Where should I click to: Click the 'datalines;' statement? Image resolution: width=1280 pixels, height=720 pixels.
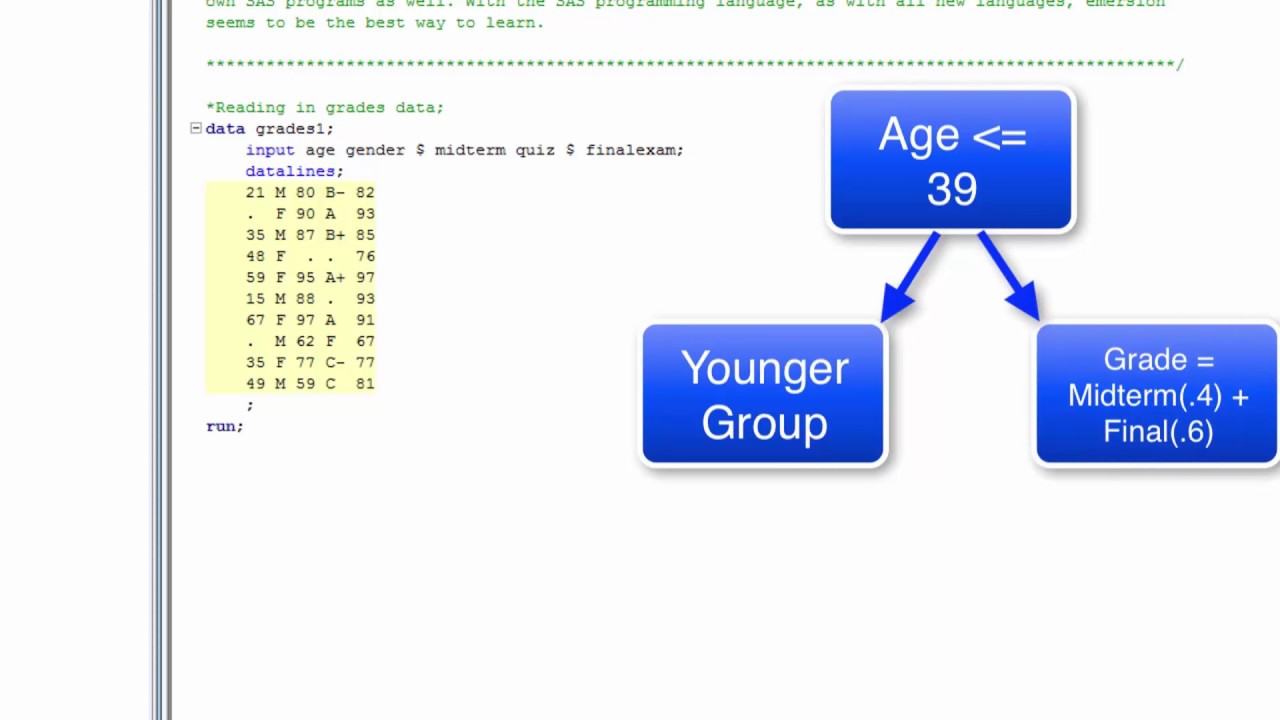[x=295, y=171]
